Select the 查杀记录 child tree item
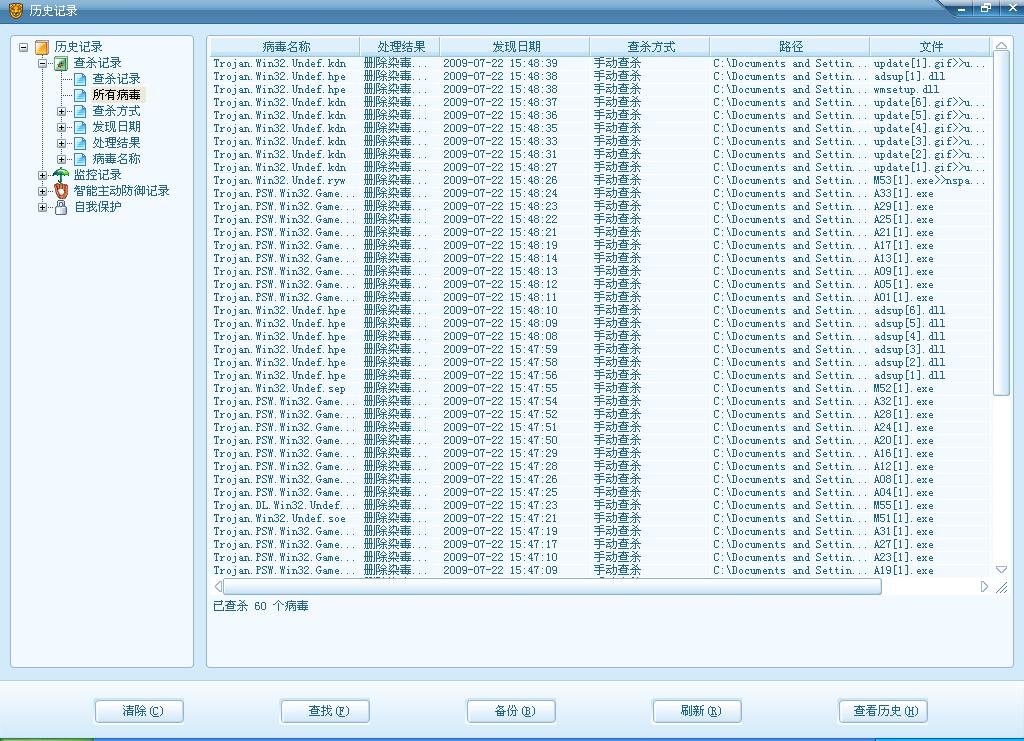Viewport: 1024px width, 741px height. pyautogui.click(x=116, y=79)
